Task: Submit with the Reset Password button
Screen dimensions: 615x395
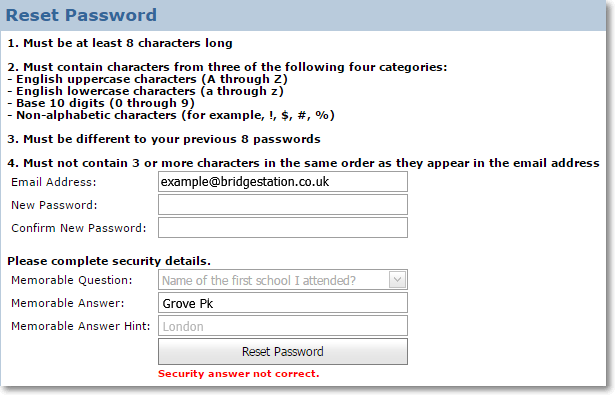Action: pyautogui.click(x=283, y=351)
